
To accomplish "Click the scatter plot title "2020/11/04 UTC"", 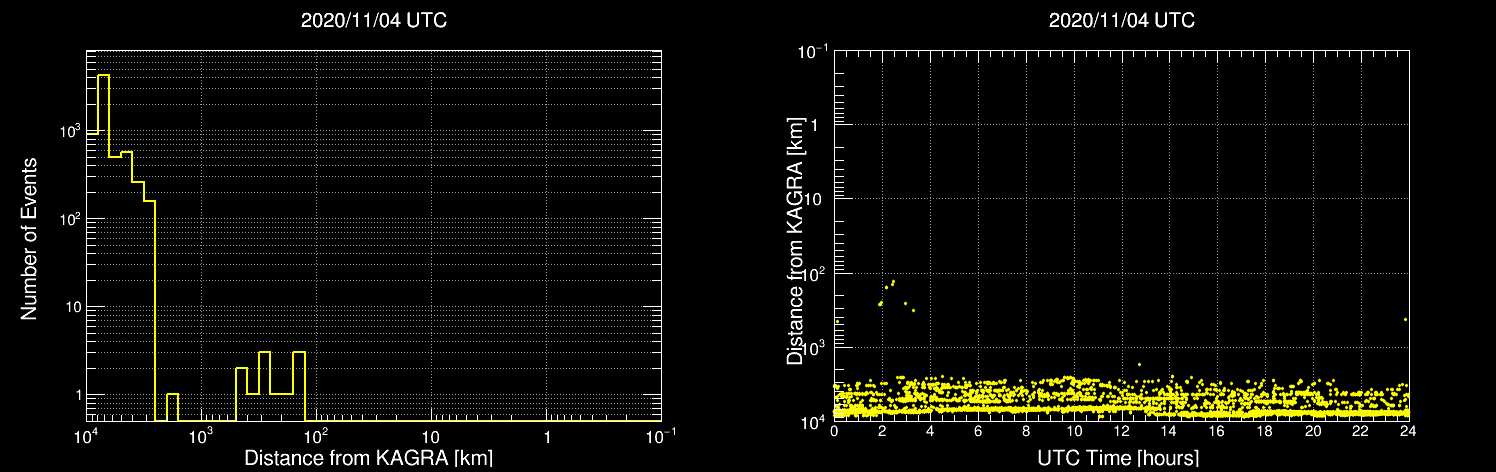I will point(1121,21).
